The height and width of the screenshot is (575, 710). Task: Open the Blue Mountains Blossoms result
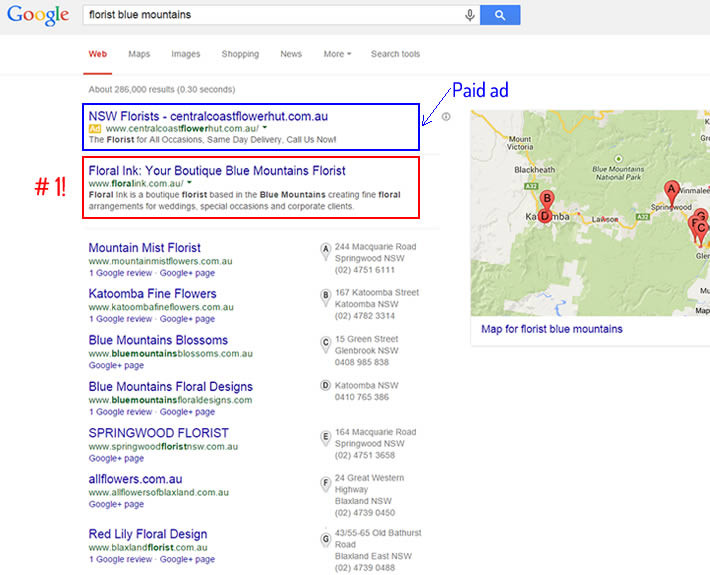point(158,340)
